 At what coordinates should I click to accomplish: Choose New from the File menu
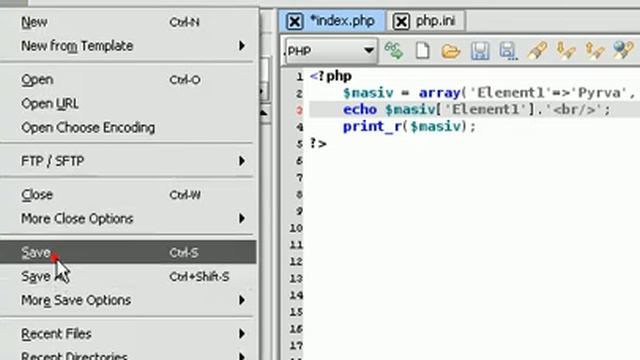(x=128, y=22)
